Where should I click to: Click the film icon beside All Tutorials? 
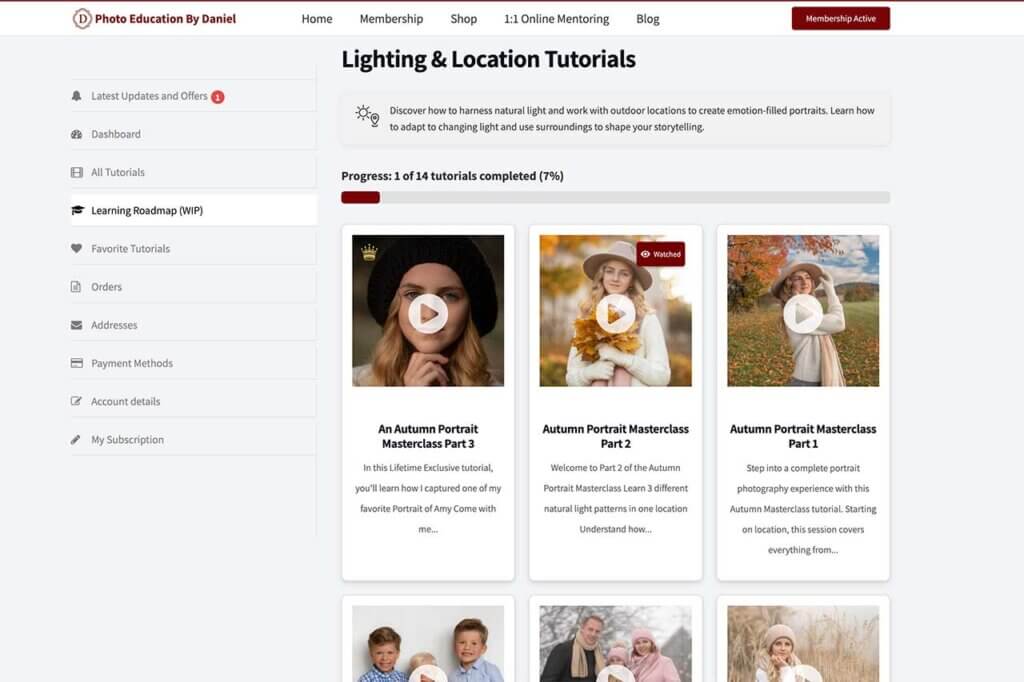click(76, 172)
